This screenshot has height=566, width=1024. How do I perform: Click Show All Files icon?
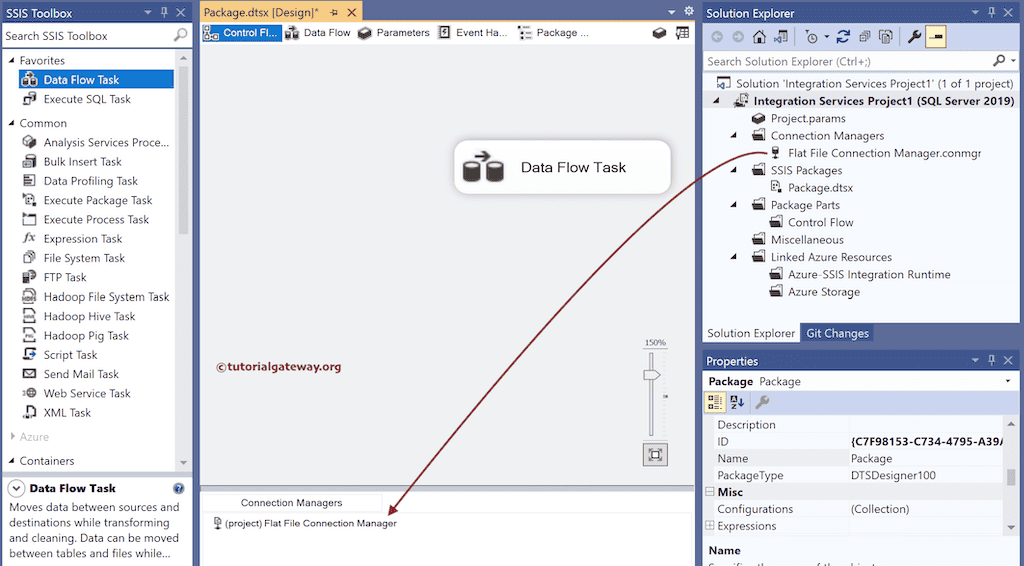pyautogui.click(x=886, y=37)
